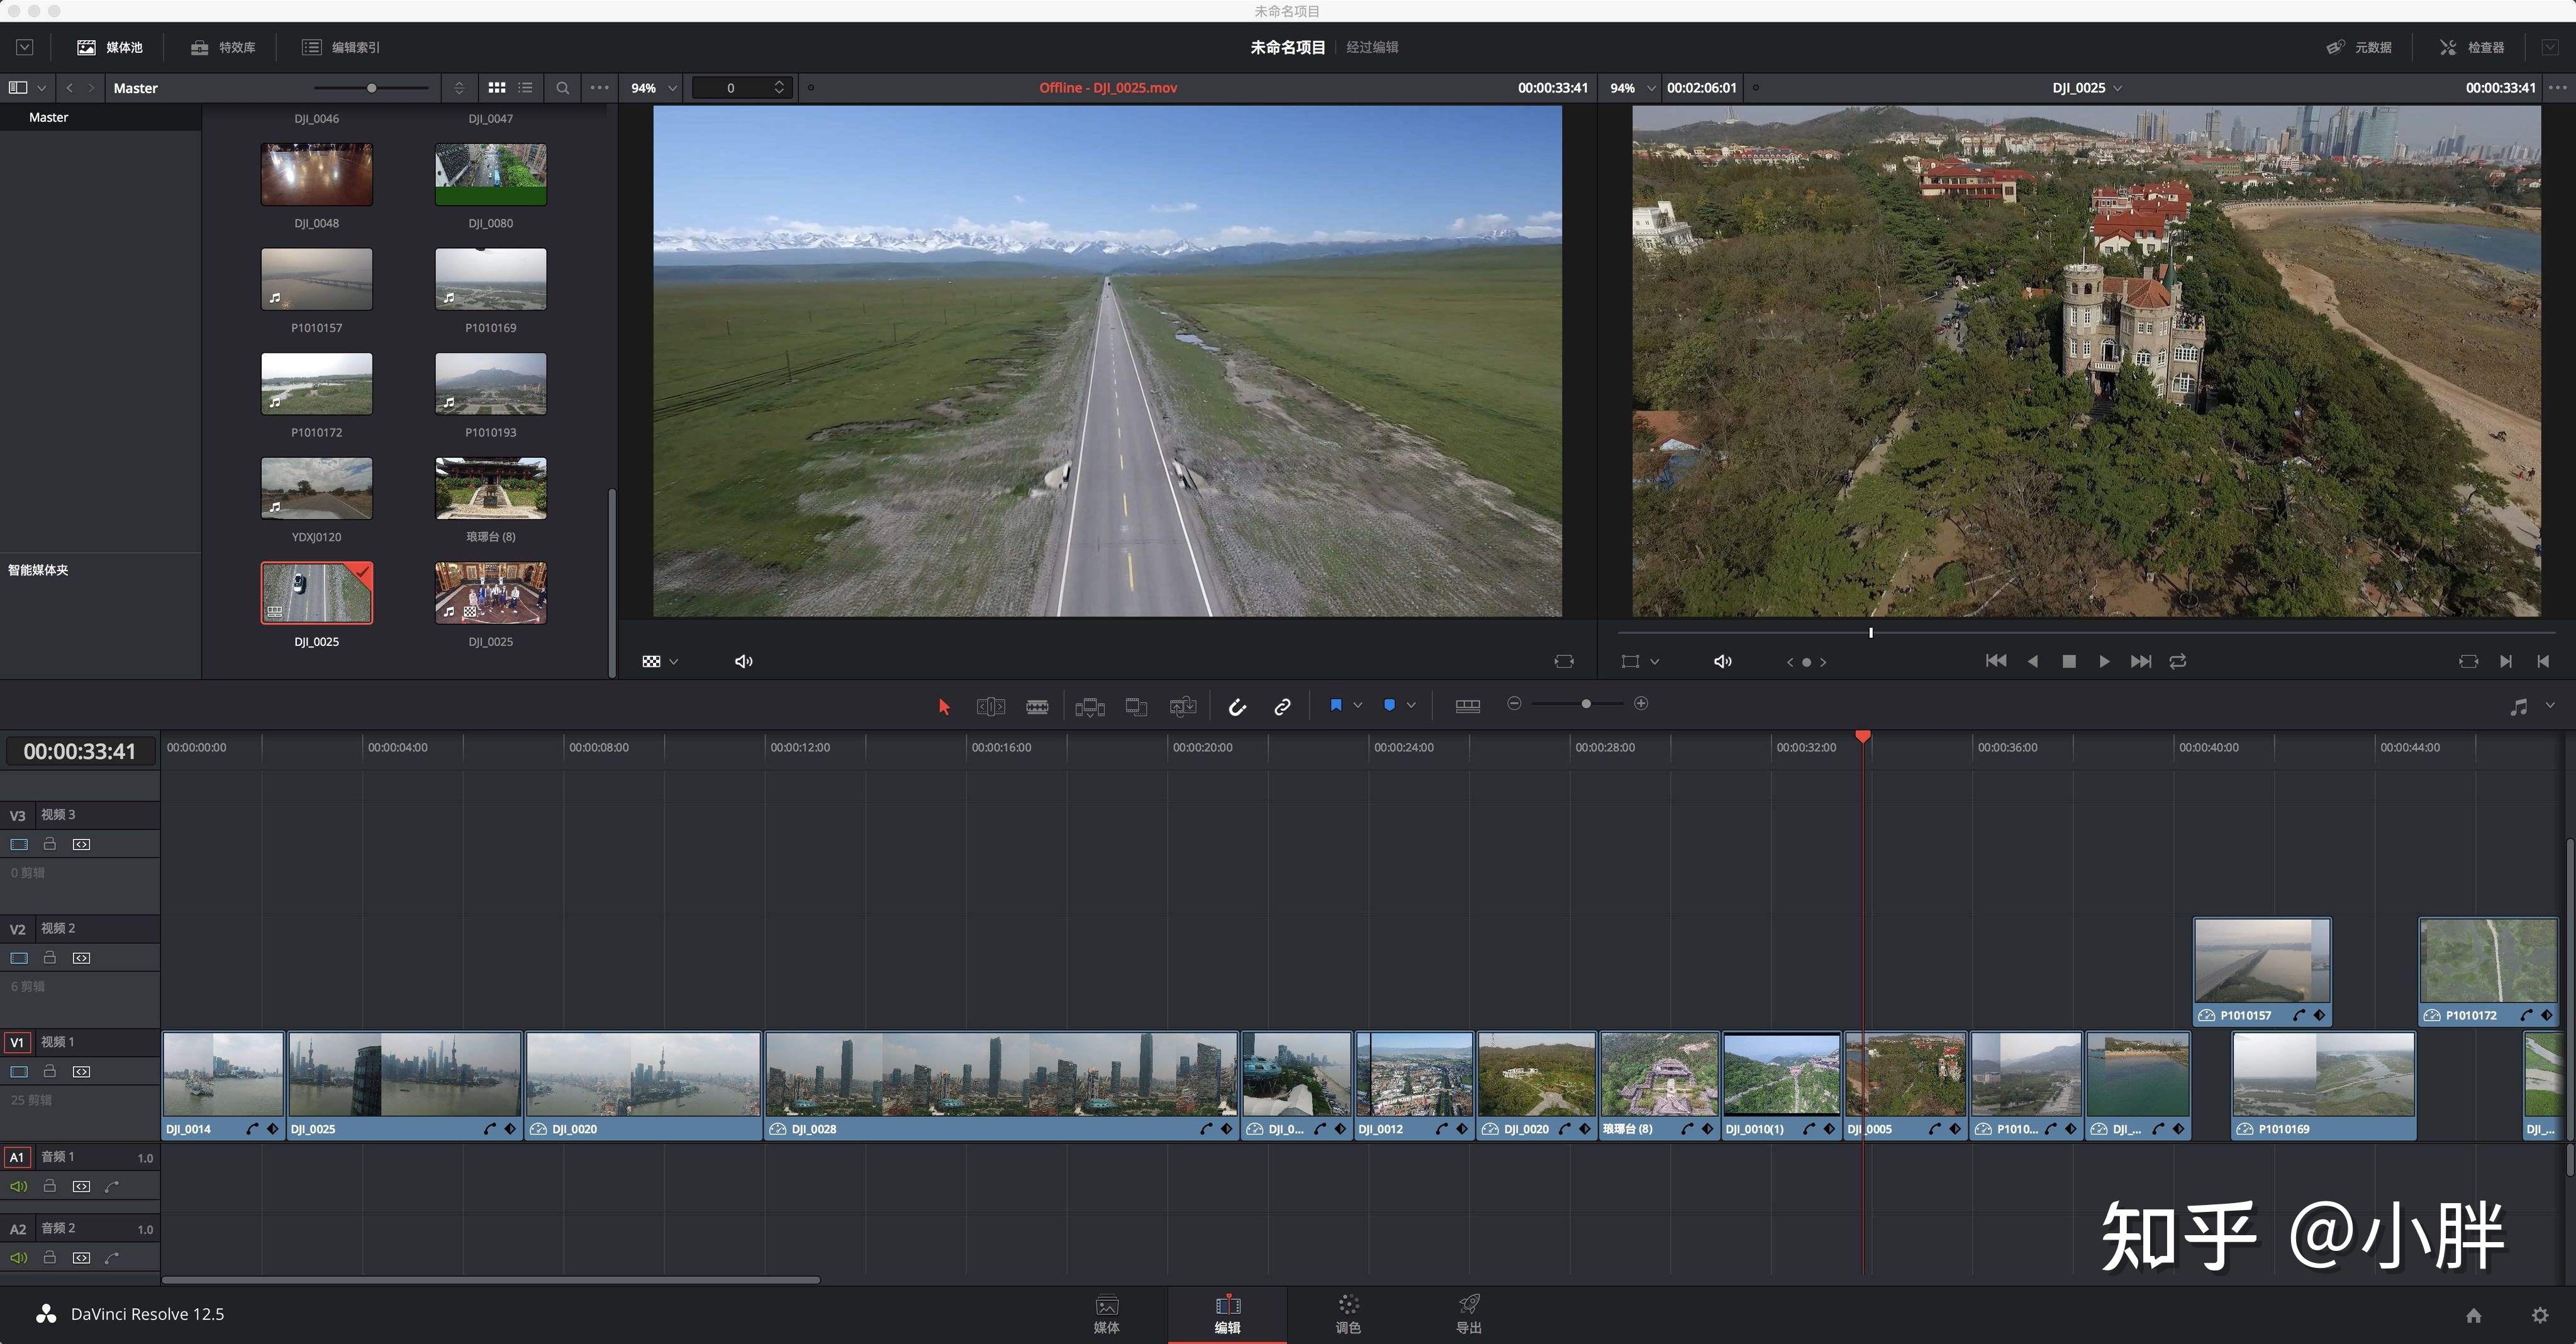Image resolution: width=2576 pixels, height=1344 pixels.
Task: Mute audio track A1 speaker
Action: tap(18, 1186)
